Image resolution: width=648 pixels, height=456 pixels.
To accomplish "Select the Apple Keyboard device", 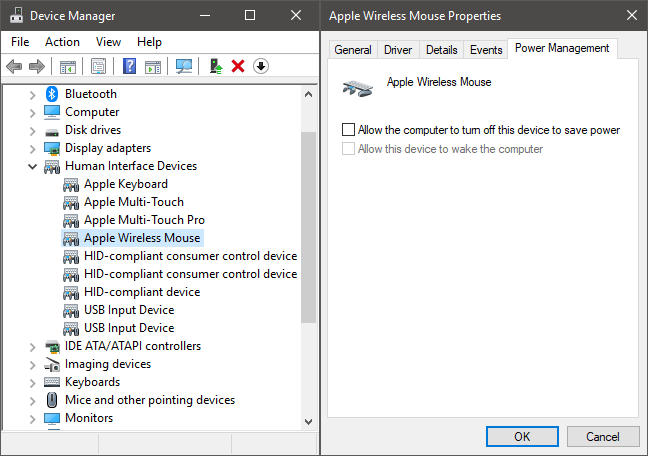I will (126, 184).
